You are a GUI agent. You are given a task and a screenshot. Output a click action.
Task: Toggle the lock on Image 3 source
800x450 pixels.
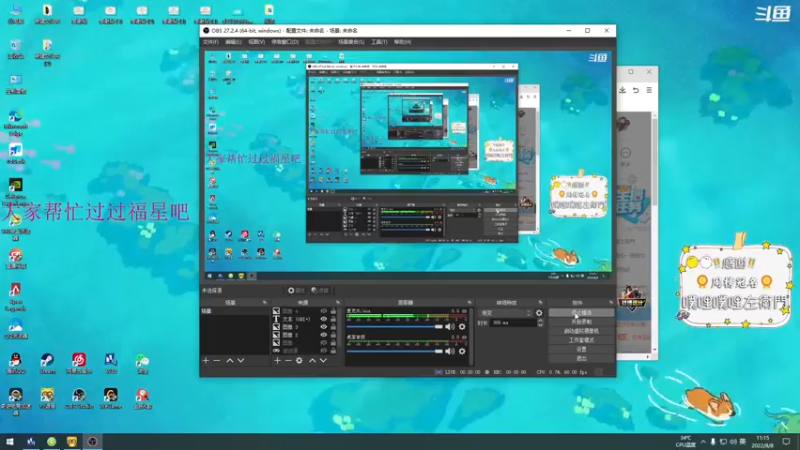(x=333, y=327)
